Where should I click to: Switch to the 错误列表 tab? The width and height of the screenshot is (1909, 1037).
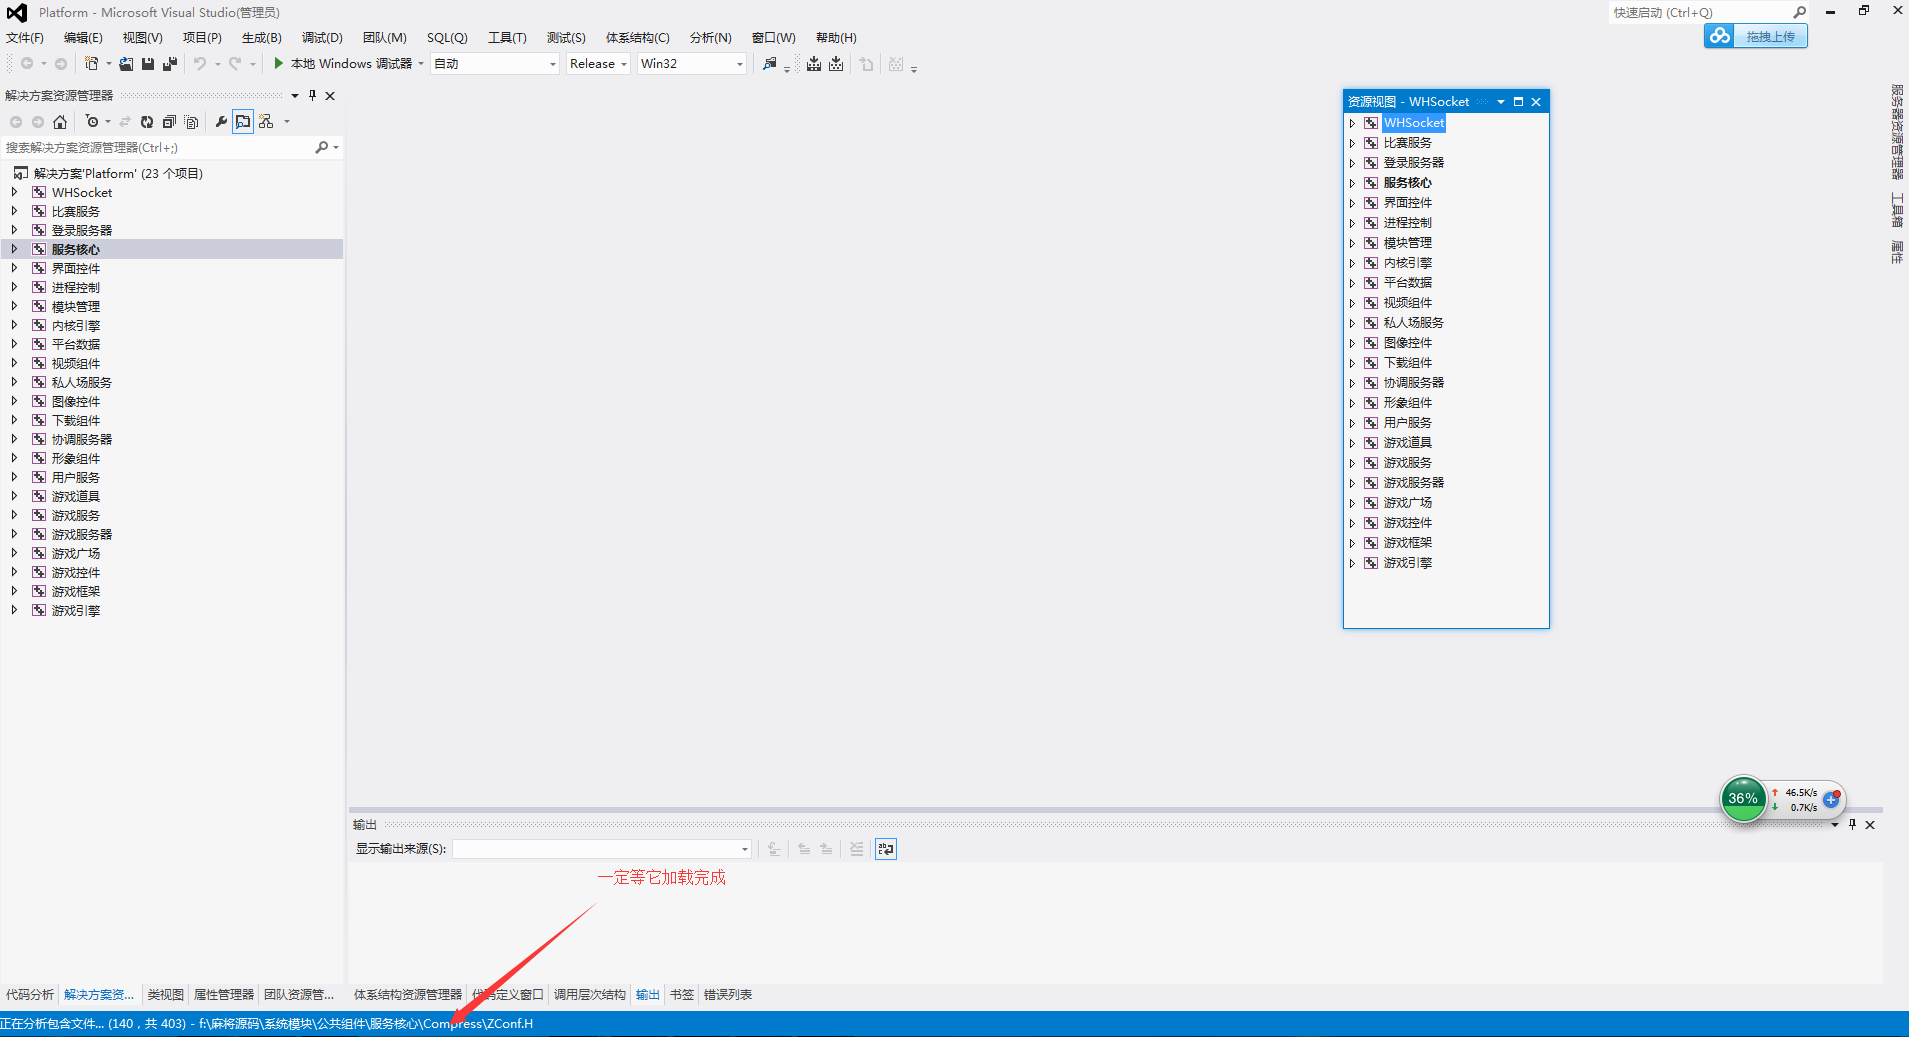(728, 995)
